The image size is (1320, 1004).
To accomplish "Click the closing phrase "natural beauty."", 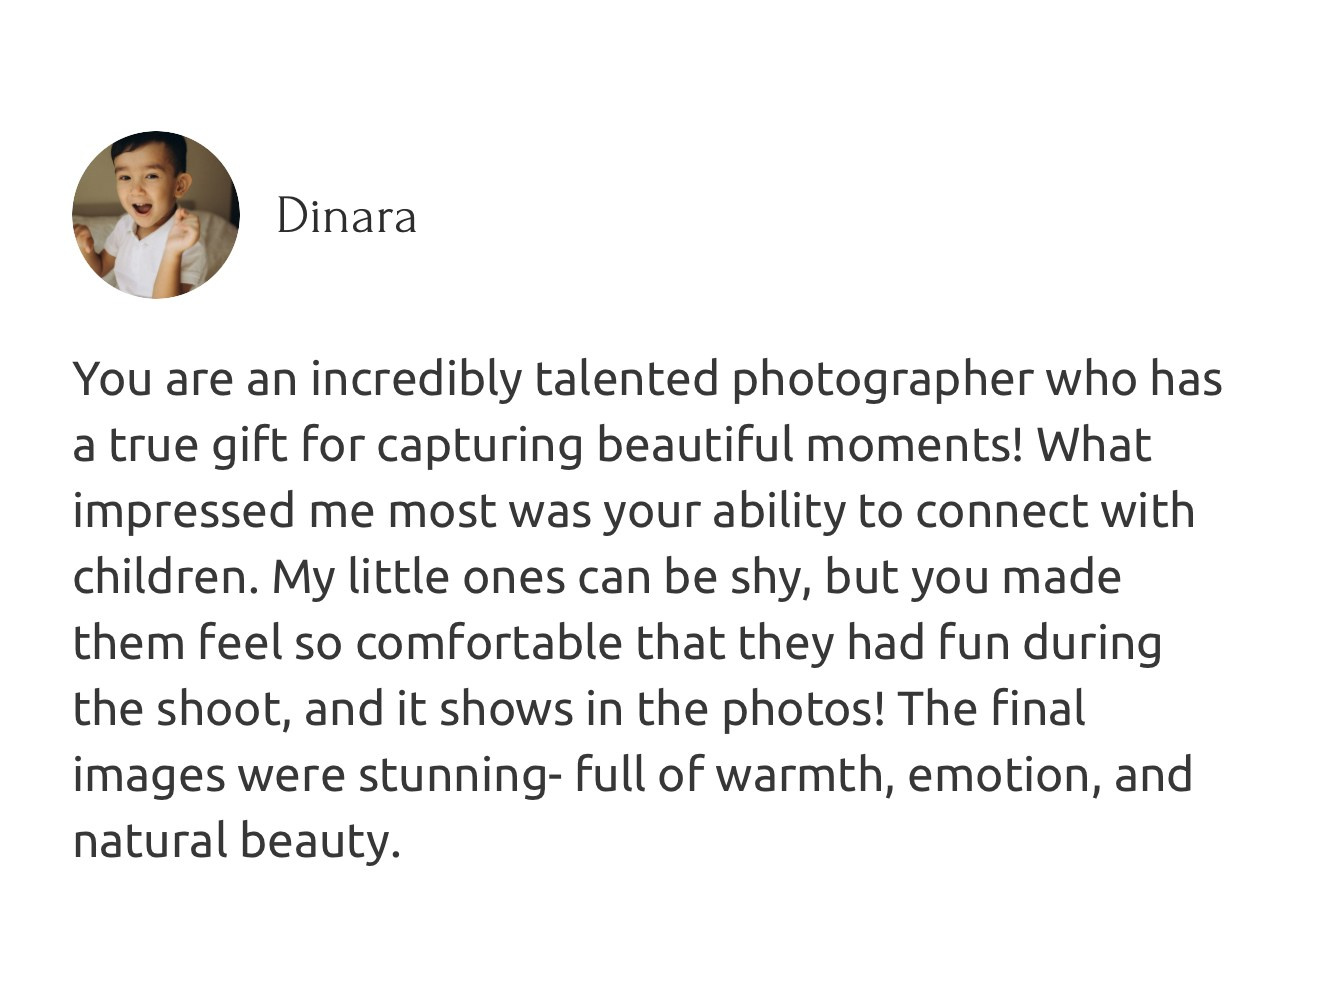I will tap(236, 841).
